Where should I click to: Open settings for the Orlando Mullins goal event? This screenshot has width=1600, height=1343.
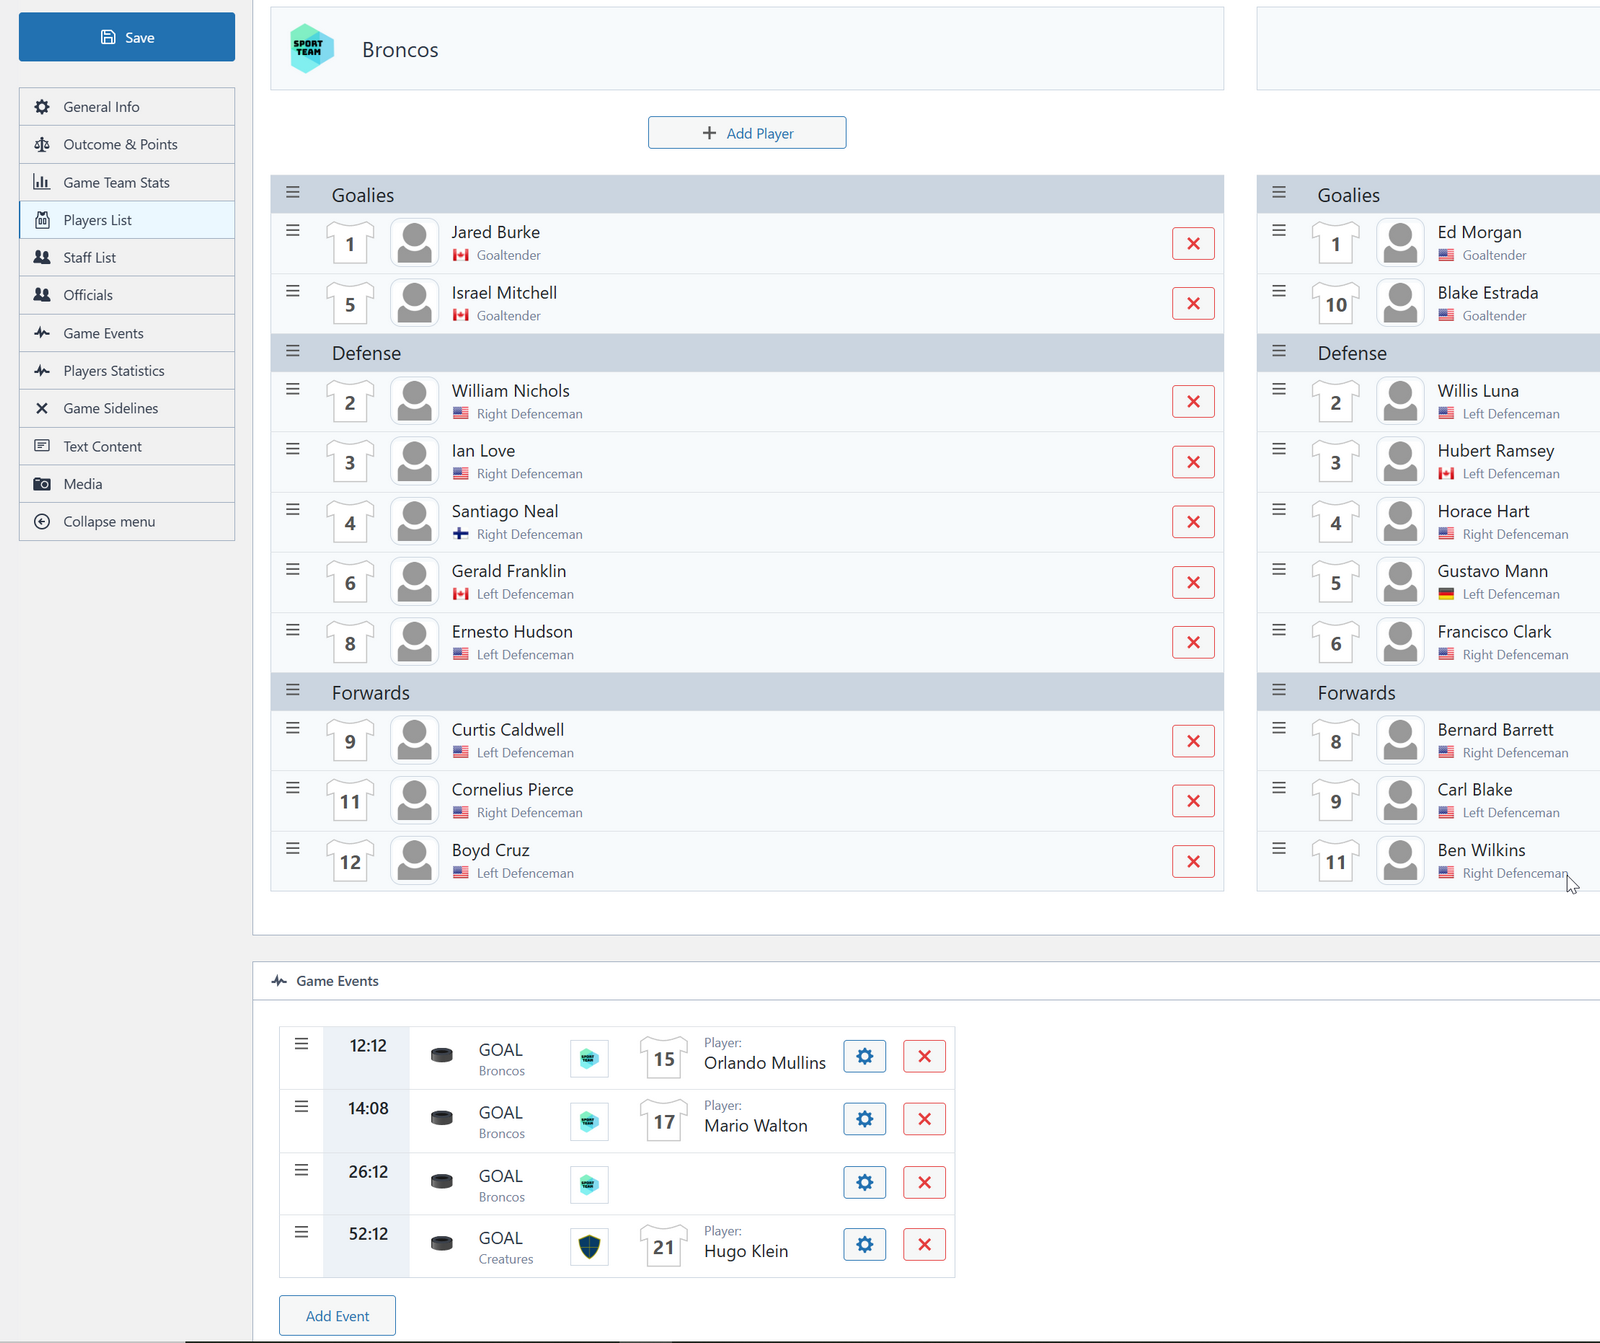864,1056
